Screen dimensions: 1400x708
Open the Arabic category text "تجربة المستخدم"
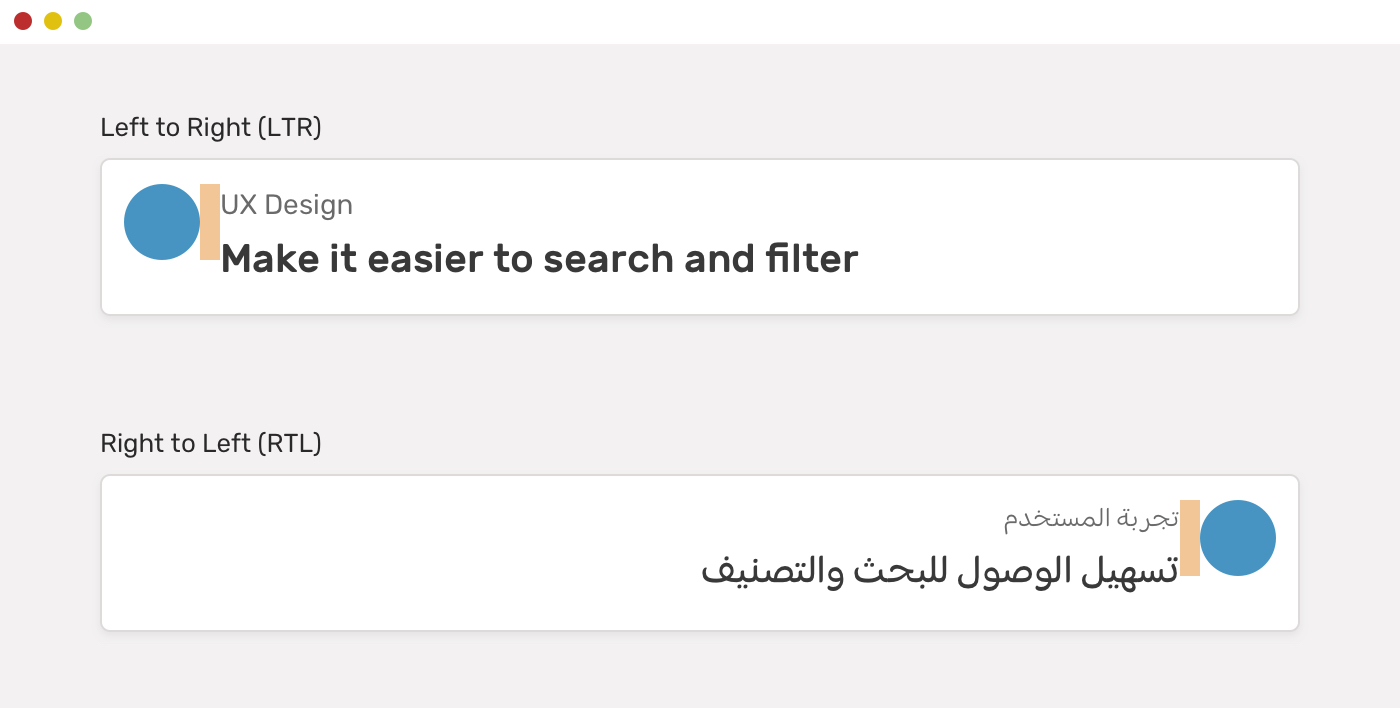point(1091,519)
